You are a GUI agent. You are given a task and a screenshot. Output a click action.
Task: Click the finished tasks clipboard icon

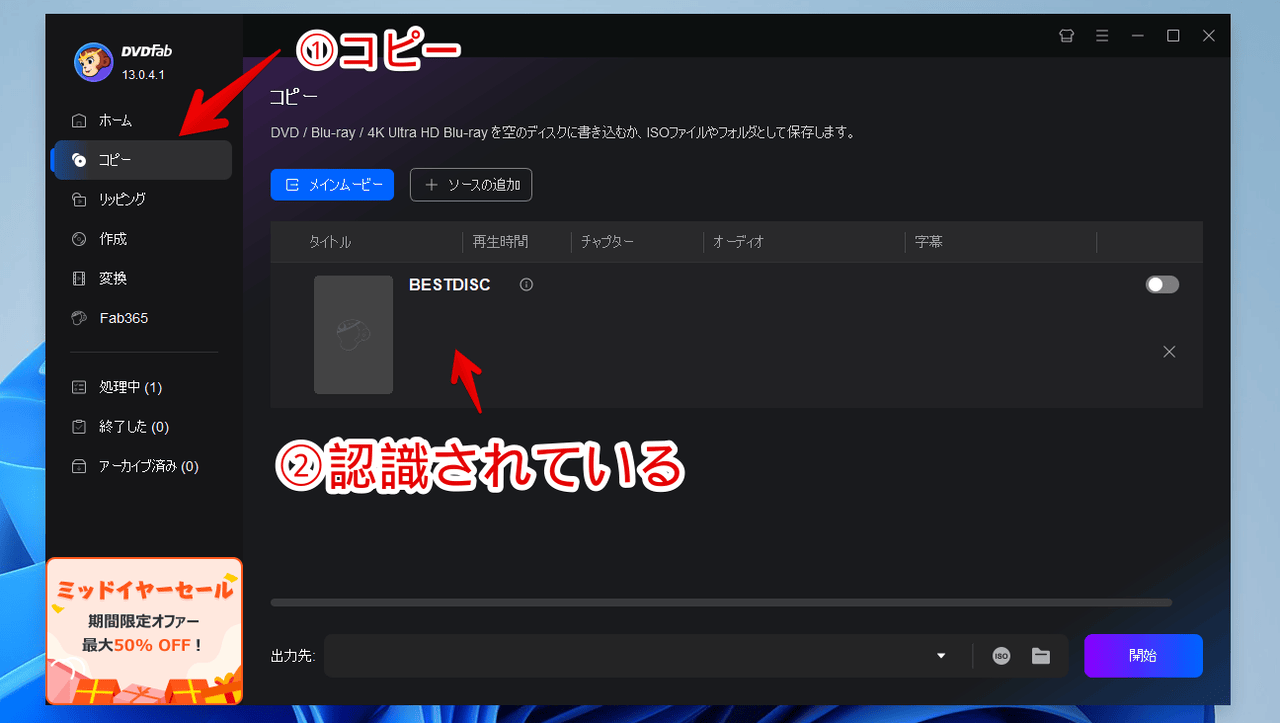coord(79,427)
